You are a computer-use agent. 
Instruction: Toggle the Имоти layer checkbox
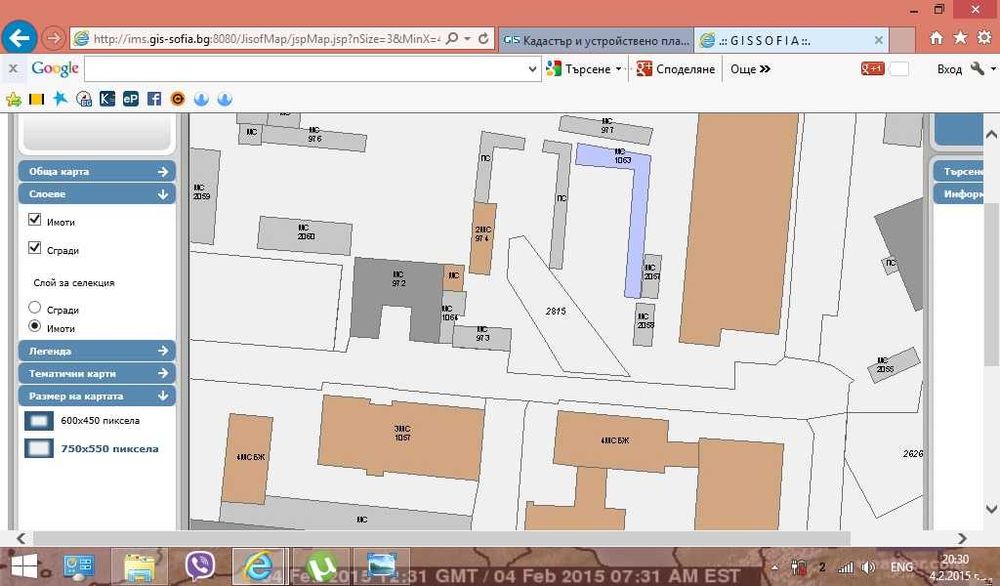[x=35, y=219]
